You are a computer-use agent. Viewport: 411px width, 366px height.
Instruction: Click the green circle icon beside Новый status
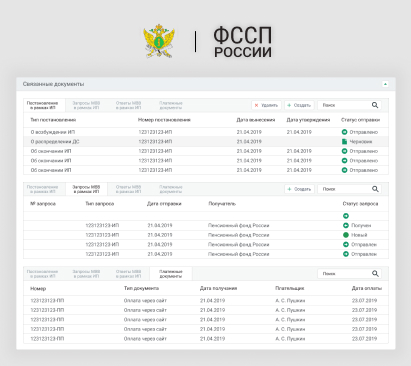click(346, 235)
